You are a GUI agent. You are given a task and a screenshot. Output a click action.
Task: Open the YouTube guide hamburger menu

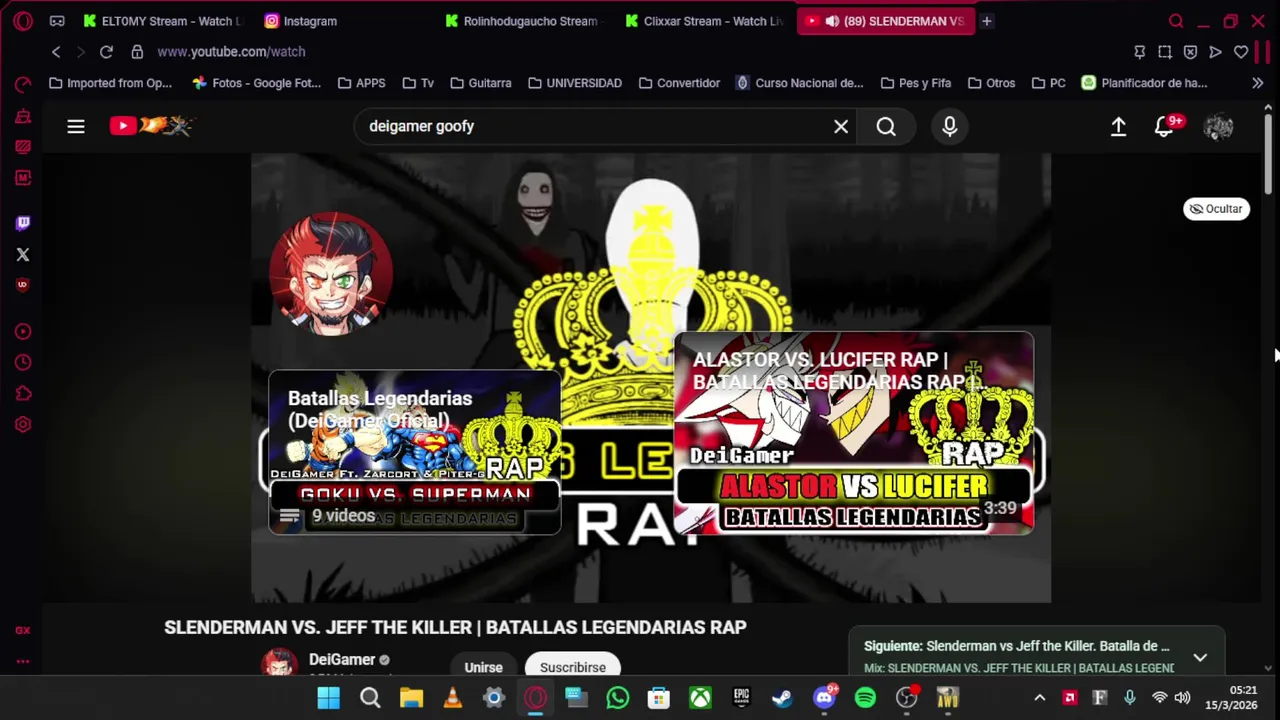(76, 126)
